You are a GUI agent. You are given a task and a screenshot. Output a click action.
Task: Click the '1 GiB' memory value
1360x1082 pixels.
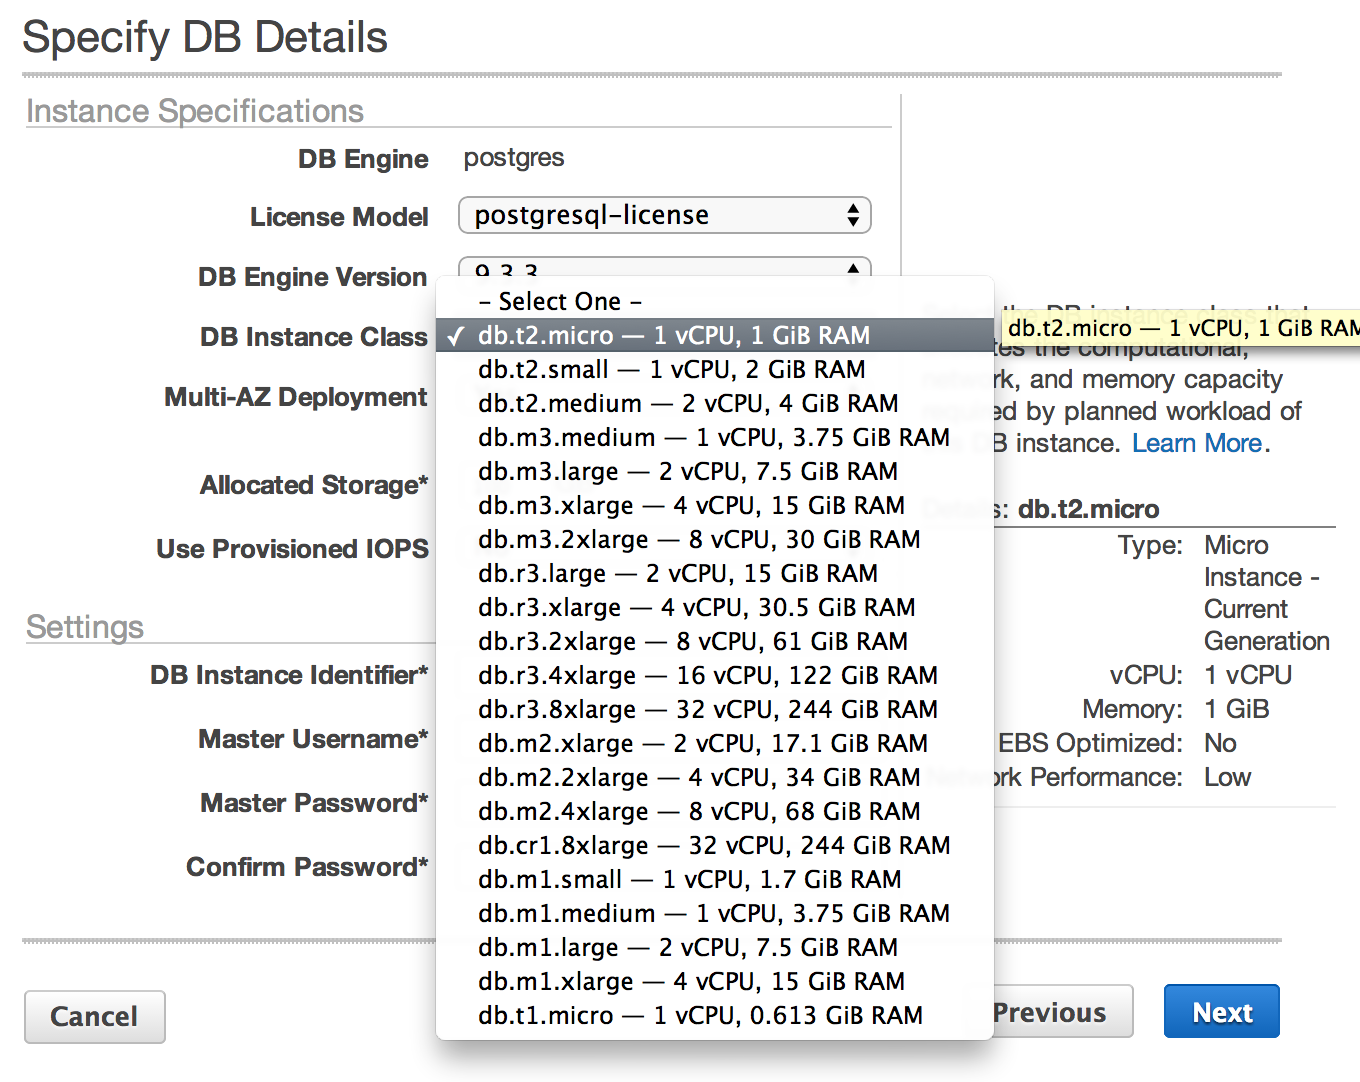click(1237, 709)
